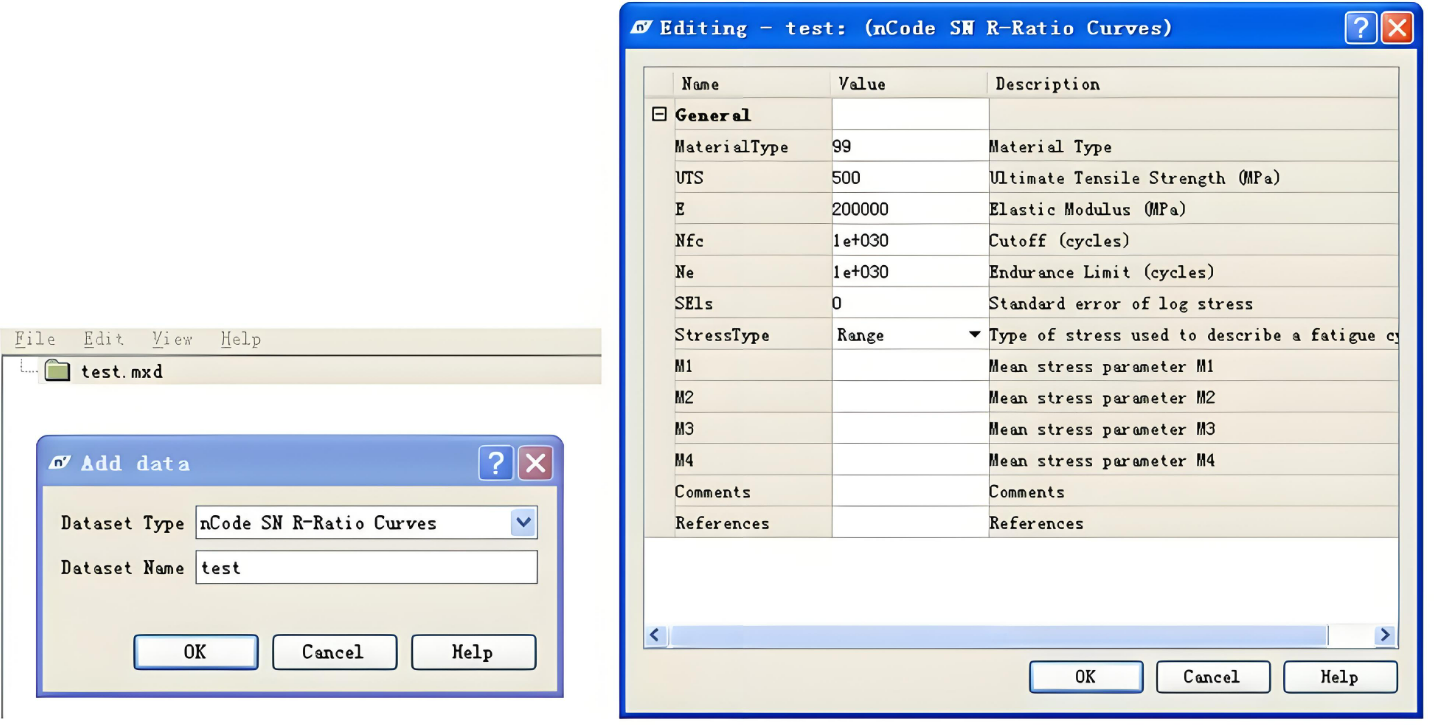The width and height of the screenshot is (1437, 727).
Task: Select the test.mxd tree item
Action: [121, 372]
